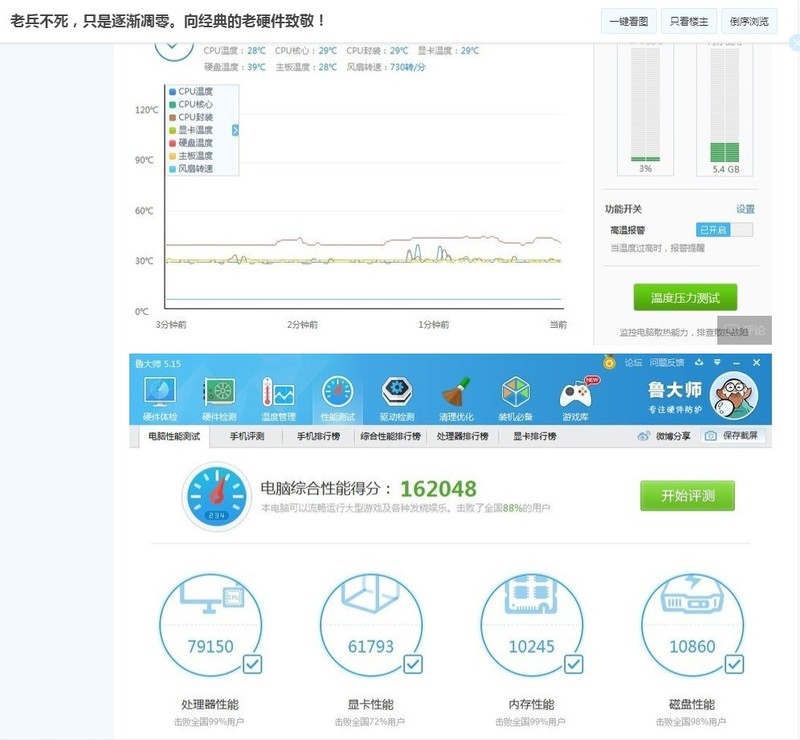
Task: Click the yellow-green 显卡温度 legend swatch
Action: coord(172,130)
